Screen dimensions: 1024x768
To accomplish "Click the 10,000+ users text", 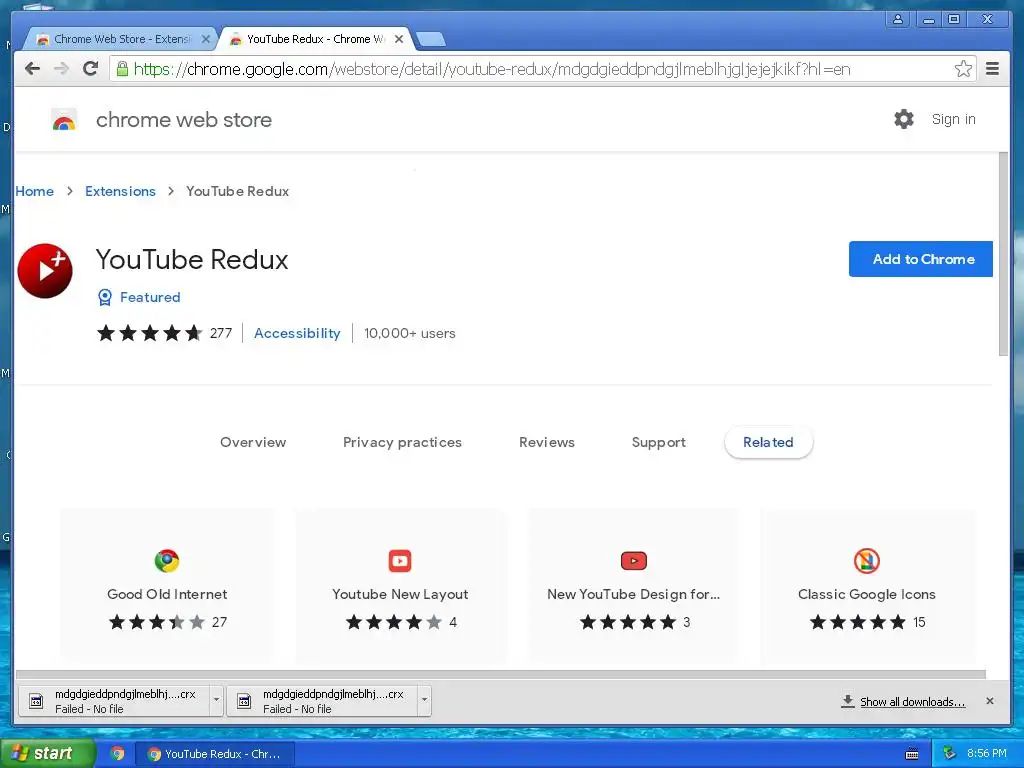I will coord(409,333).
